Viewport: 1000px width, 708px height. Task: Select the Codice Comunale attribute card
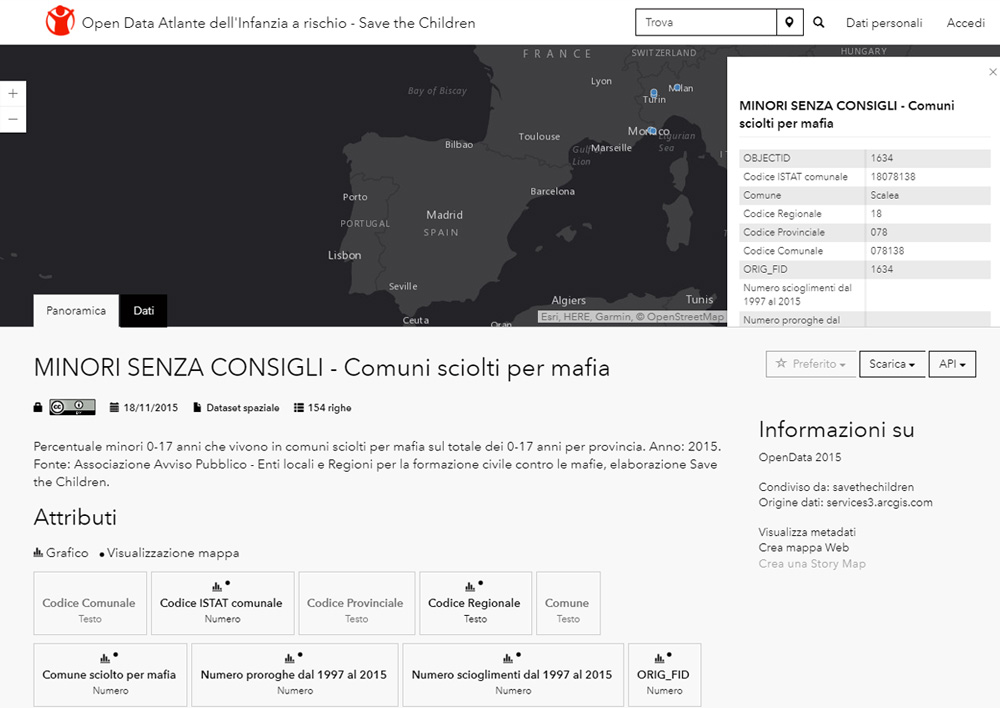pyautogui.click(x=90, y=603)
